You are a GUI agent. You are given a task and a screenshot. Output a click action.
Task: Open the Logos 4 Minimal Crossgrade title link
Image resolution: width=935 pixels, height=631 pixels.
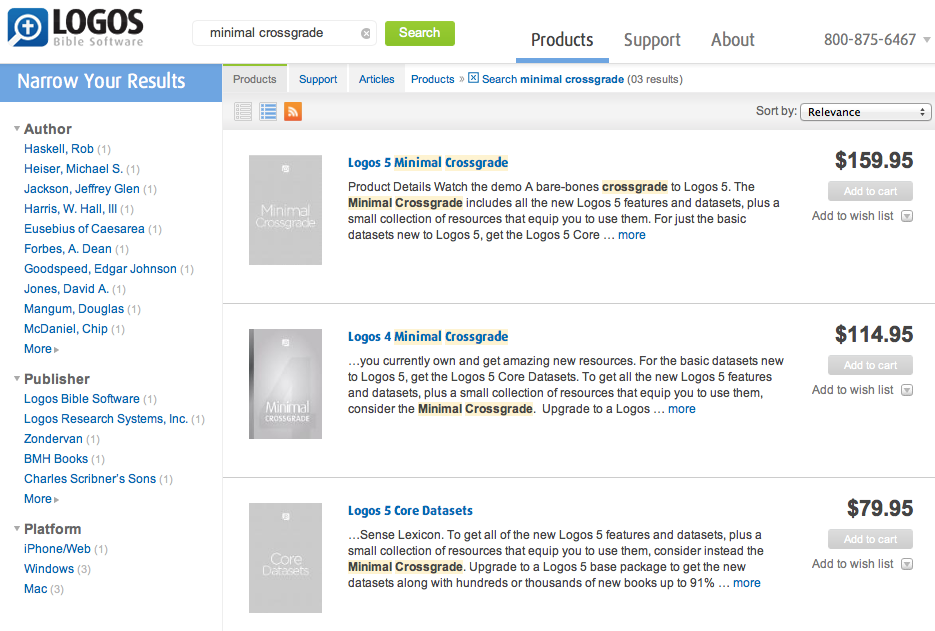(428, 337)
